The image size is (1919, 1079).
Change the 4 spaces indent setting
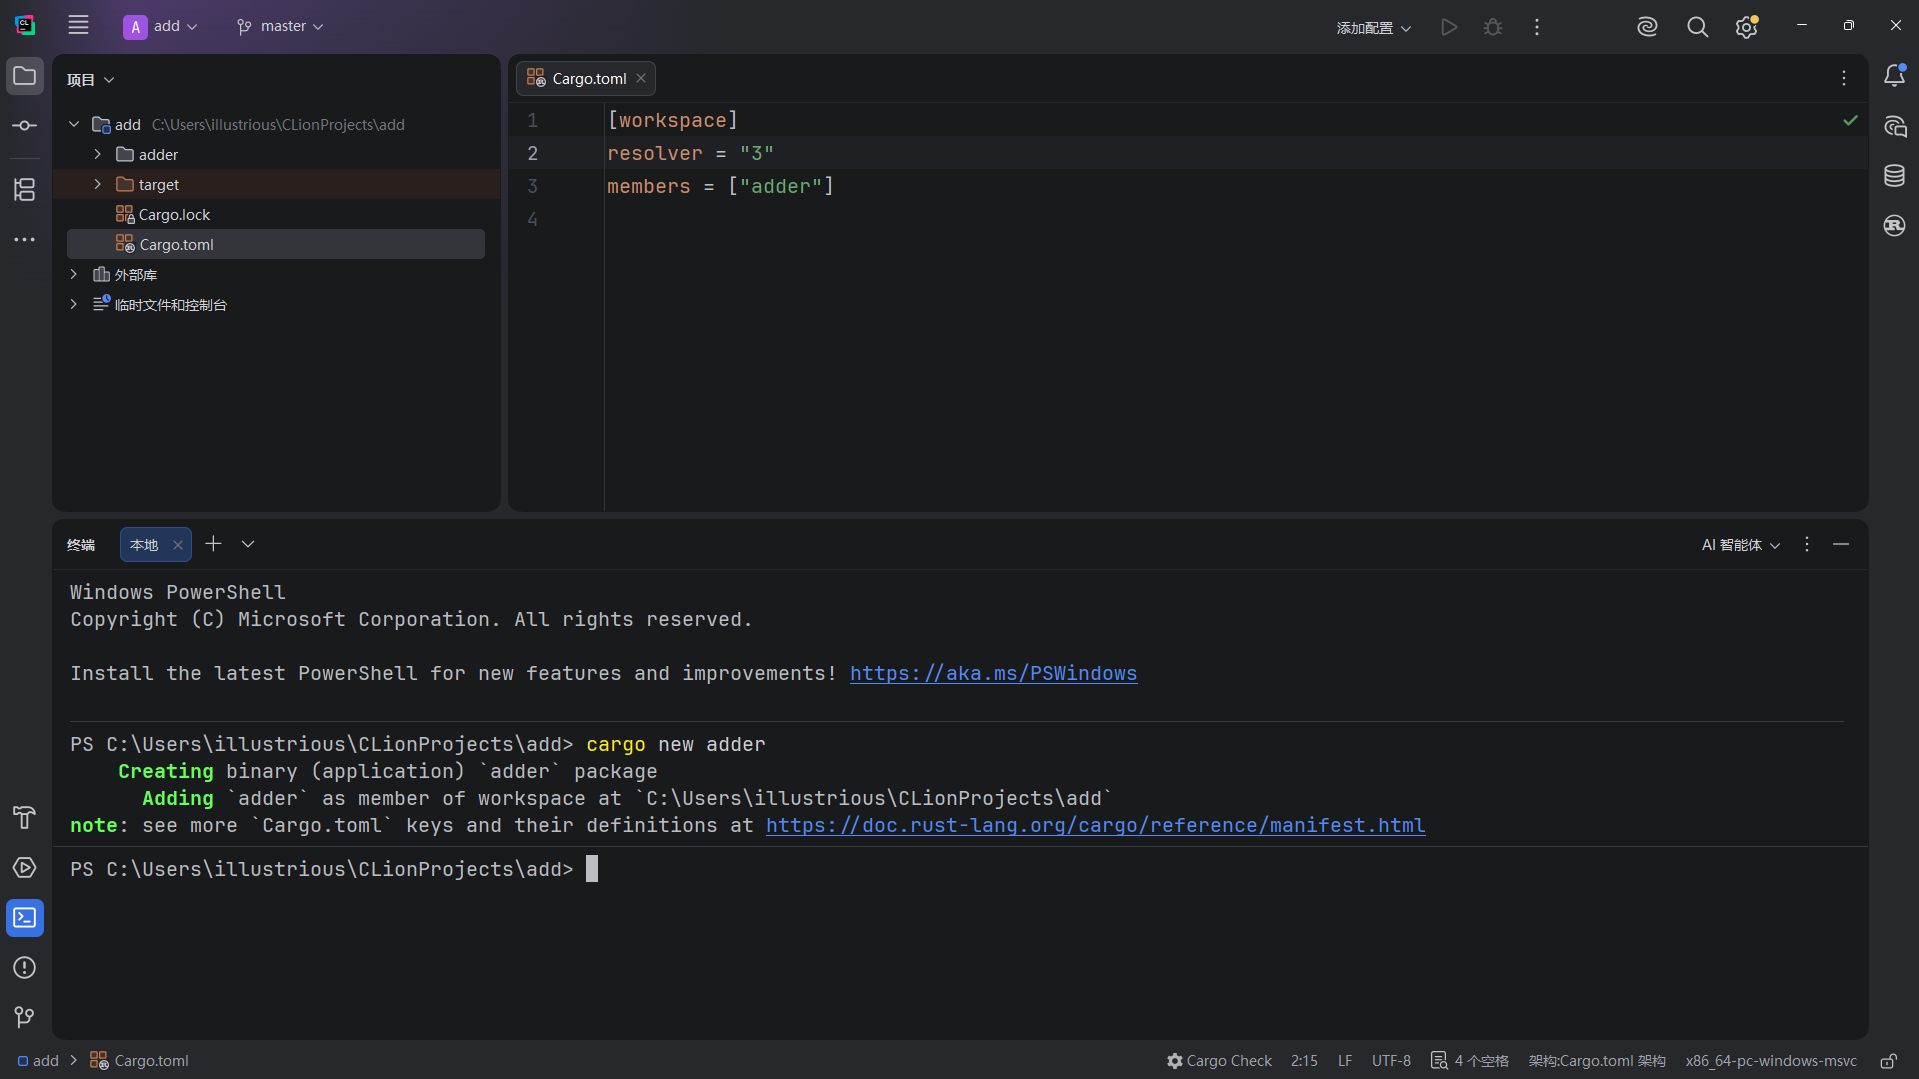[1470, 1061]
